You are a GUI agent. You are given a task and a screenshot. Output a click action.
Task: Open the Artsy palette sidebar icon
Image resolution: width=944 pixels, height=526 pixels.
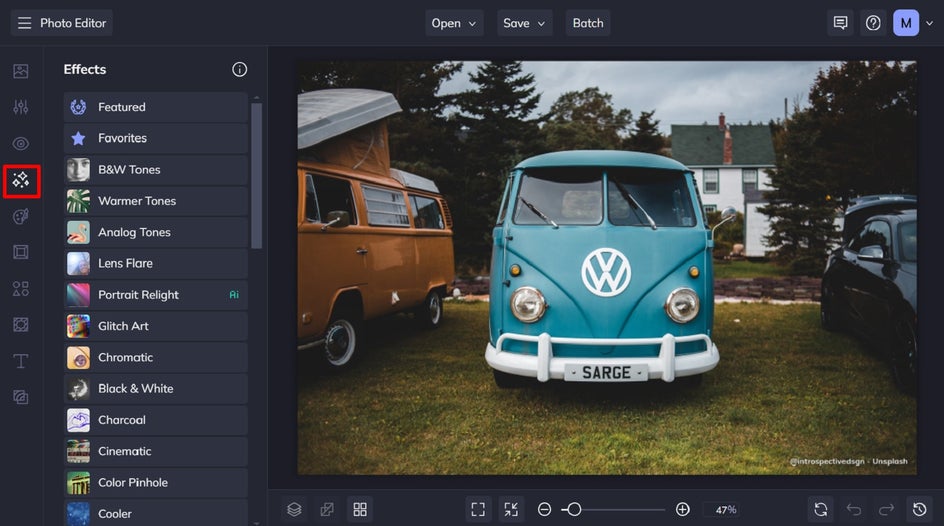point(21,217)
